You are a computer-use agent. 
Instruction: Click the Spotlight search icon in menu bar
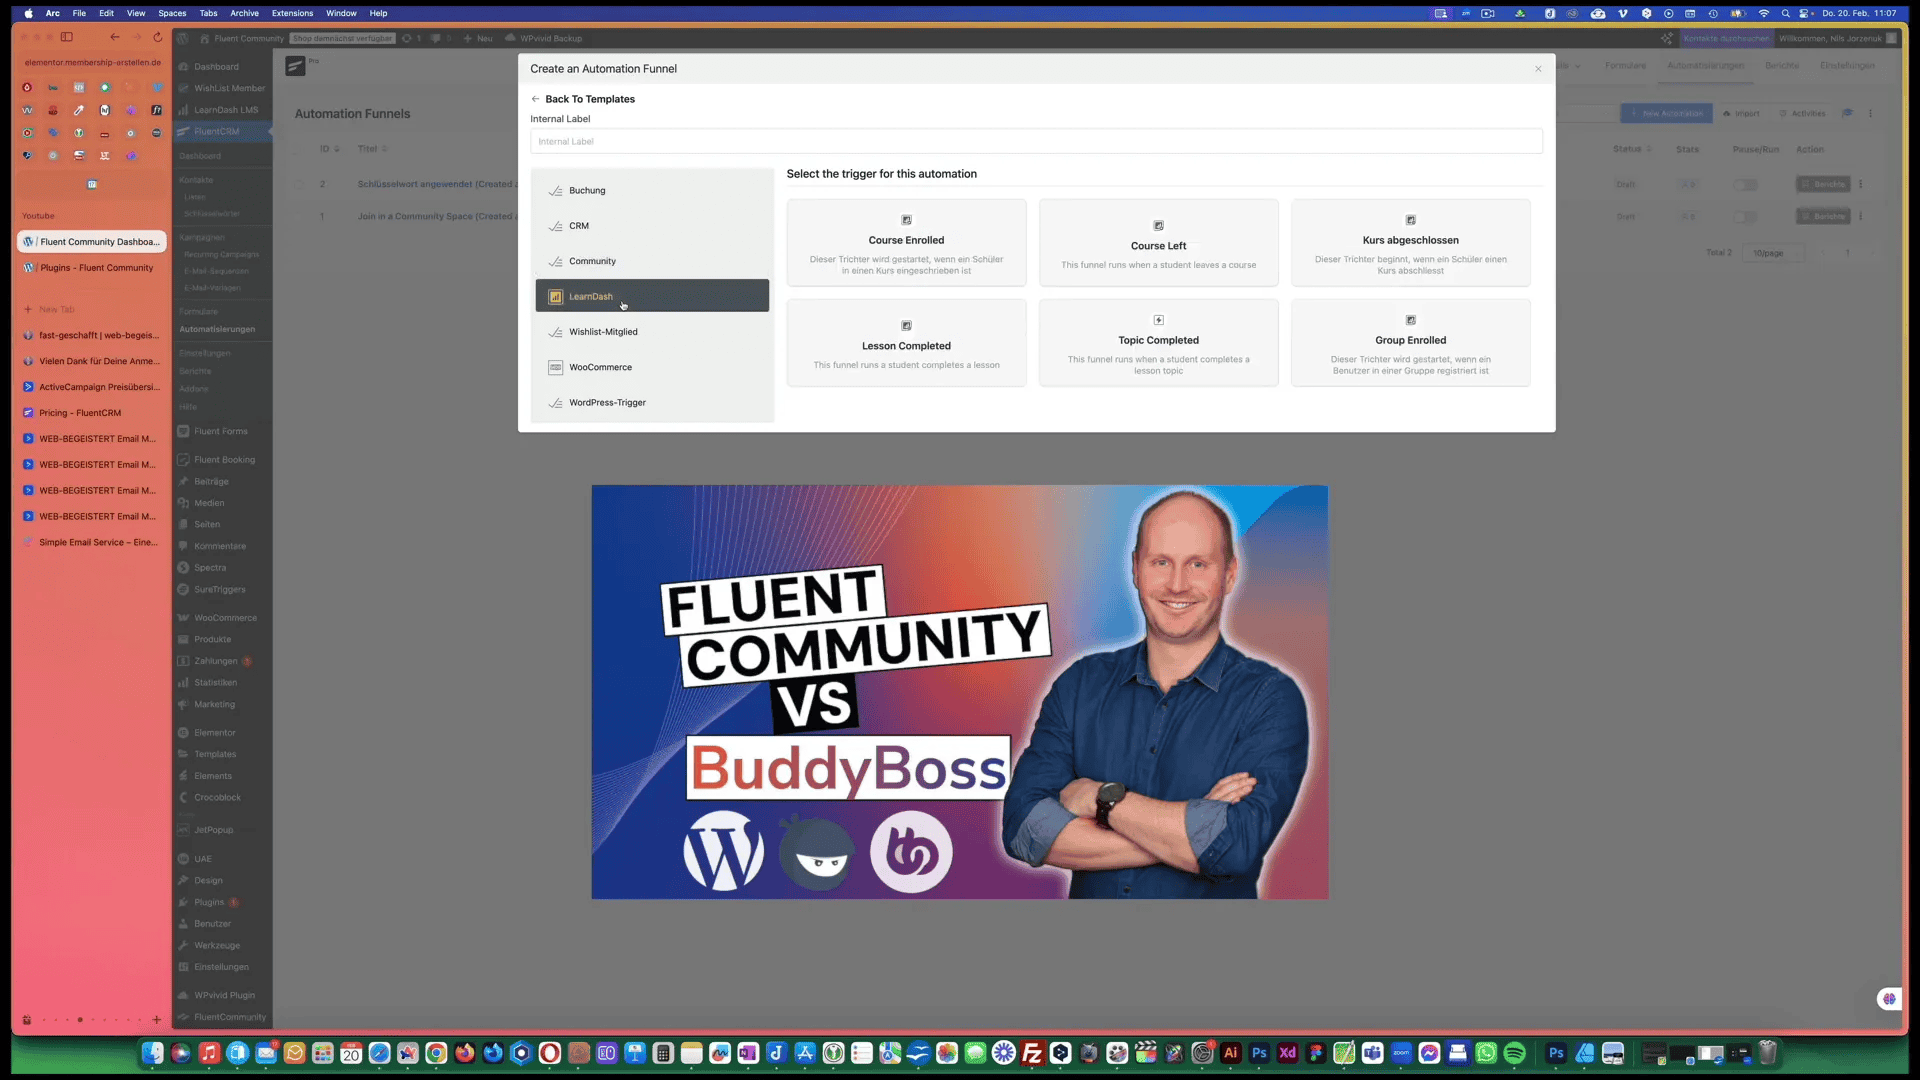1786,13
